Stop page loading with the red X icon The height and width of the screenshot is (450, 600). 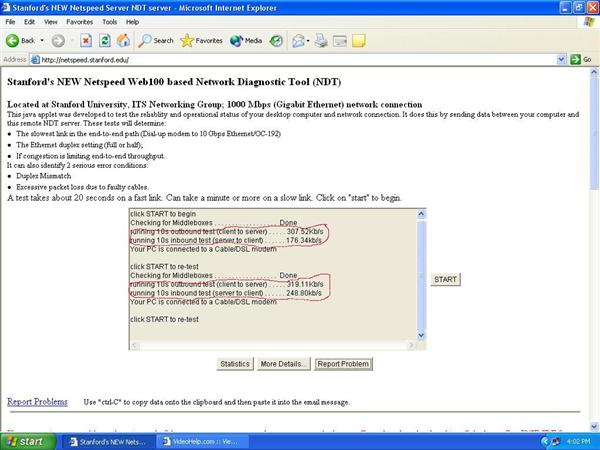pos(86,41)
